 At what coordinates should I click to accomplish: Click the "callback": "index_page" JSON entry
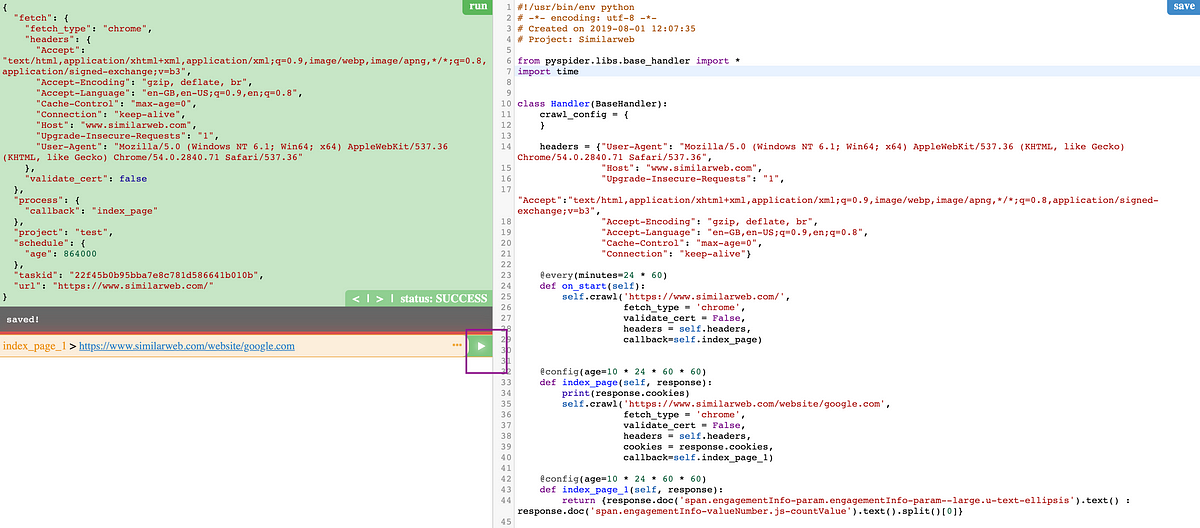(92, 211)
